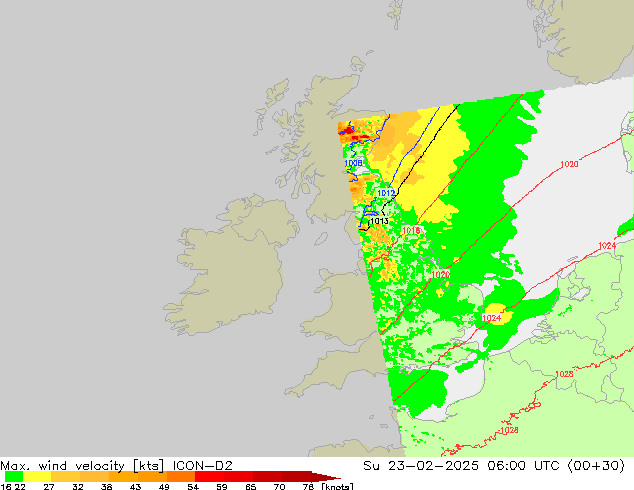Image resolution: width=634 pixels, height=490 pixels.
Task: Click the green 16–22 knots legend swatch
Action: point(14,477)
